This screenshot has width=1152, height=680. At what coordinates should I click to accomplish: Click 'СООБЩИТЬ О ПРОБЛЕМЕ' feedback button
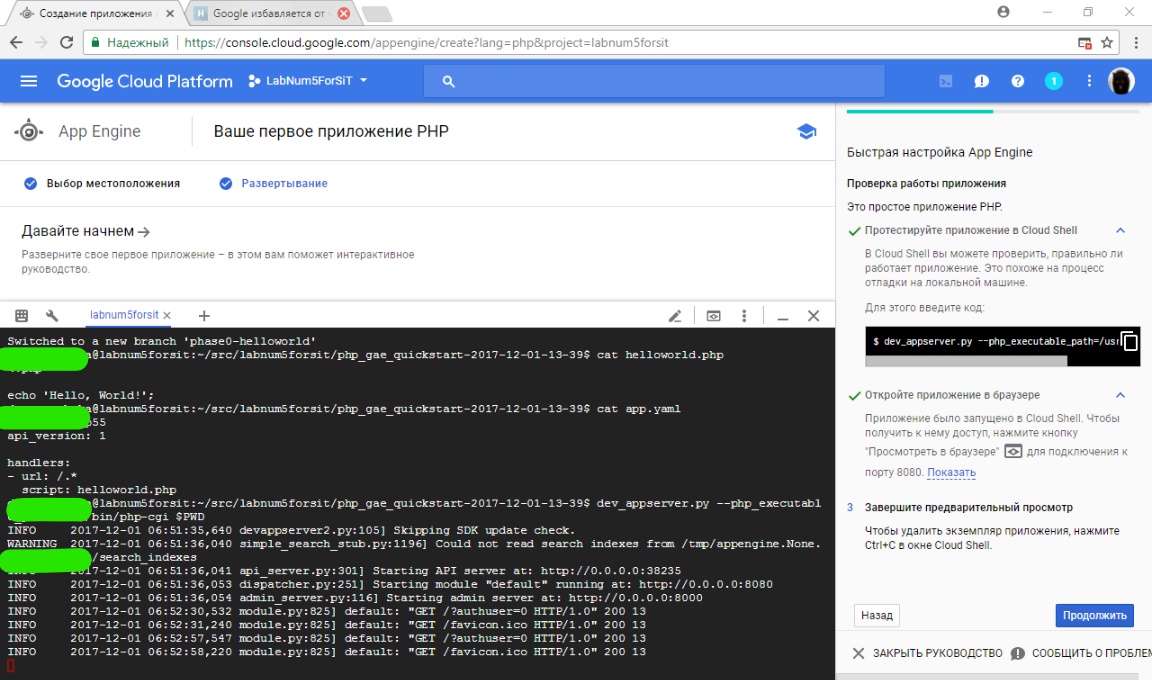tap(1081, 653)
